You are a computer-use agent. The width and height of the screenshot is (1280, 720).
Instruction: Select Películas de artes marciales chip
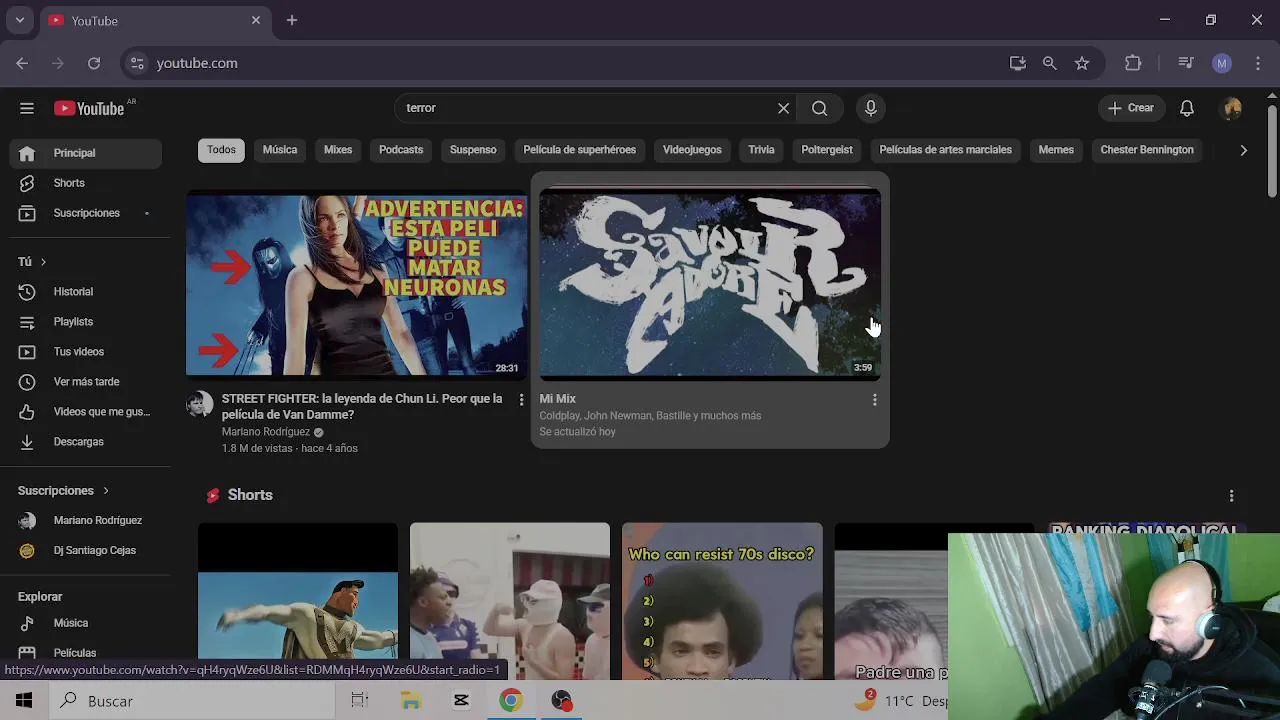pos(946,150)
